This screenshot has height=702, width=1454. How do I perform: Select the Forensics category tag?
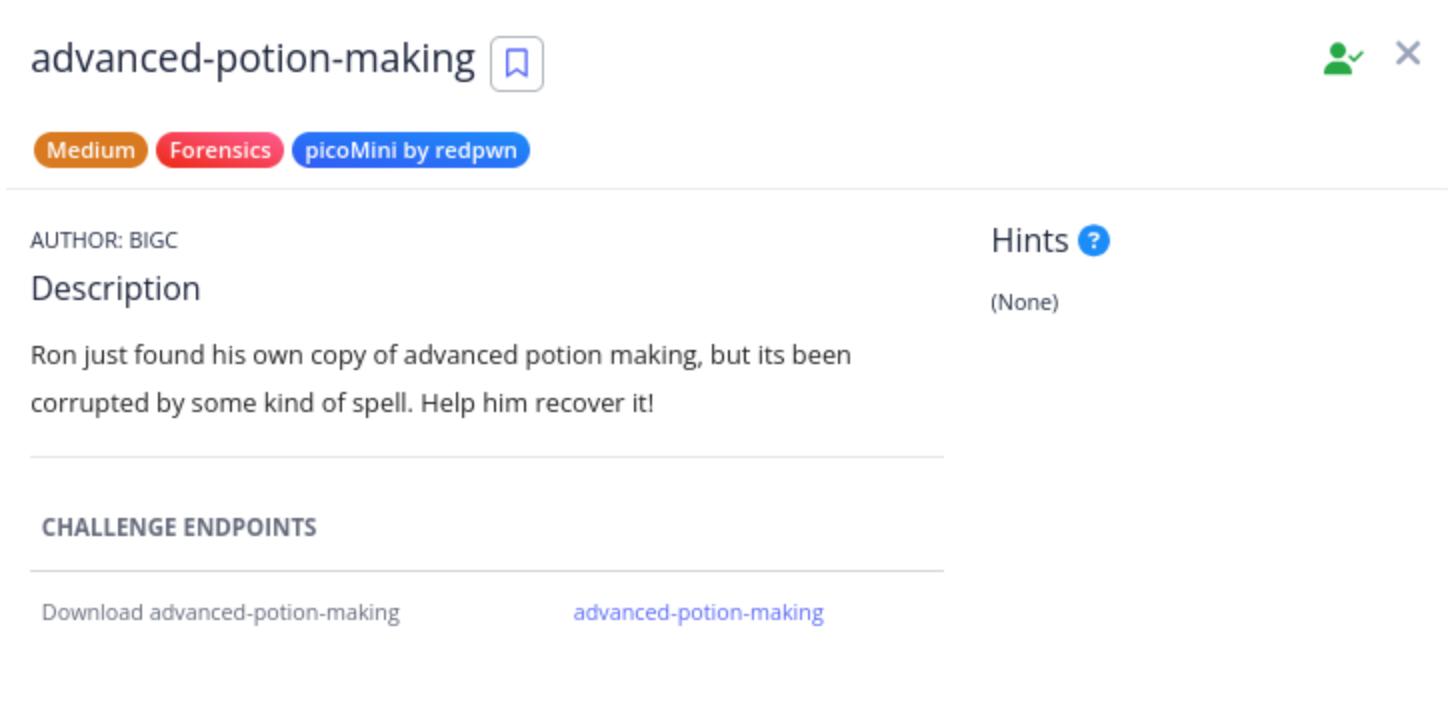[220, 150]
